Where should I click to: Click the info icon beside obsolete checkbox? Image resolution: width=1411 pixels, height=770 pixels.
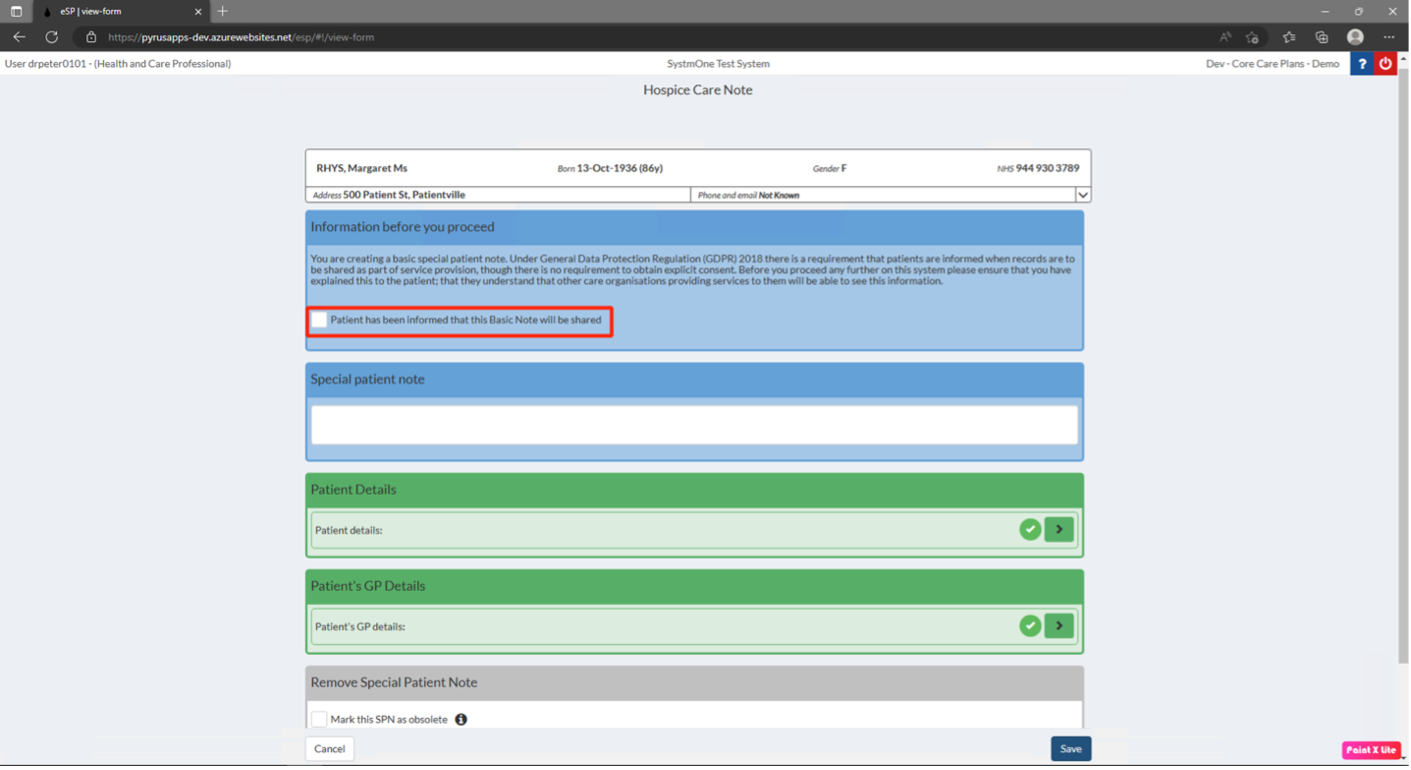[461, 719]
